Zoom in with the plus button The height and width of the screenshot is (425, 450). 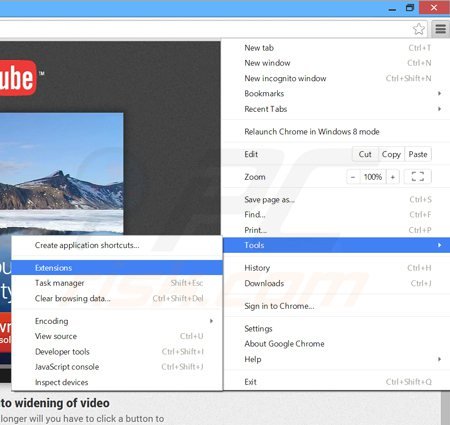point(393,177)
